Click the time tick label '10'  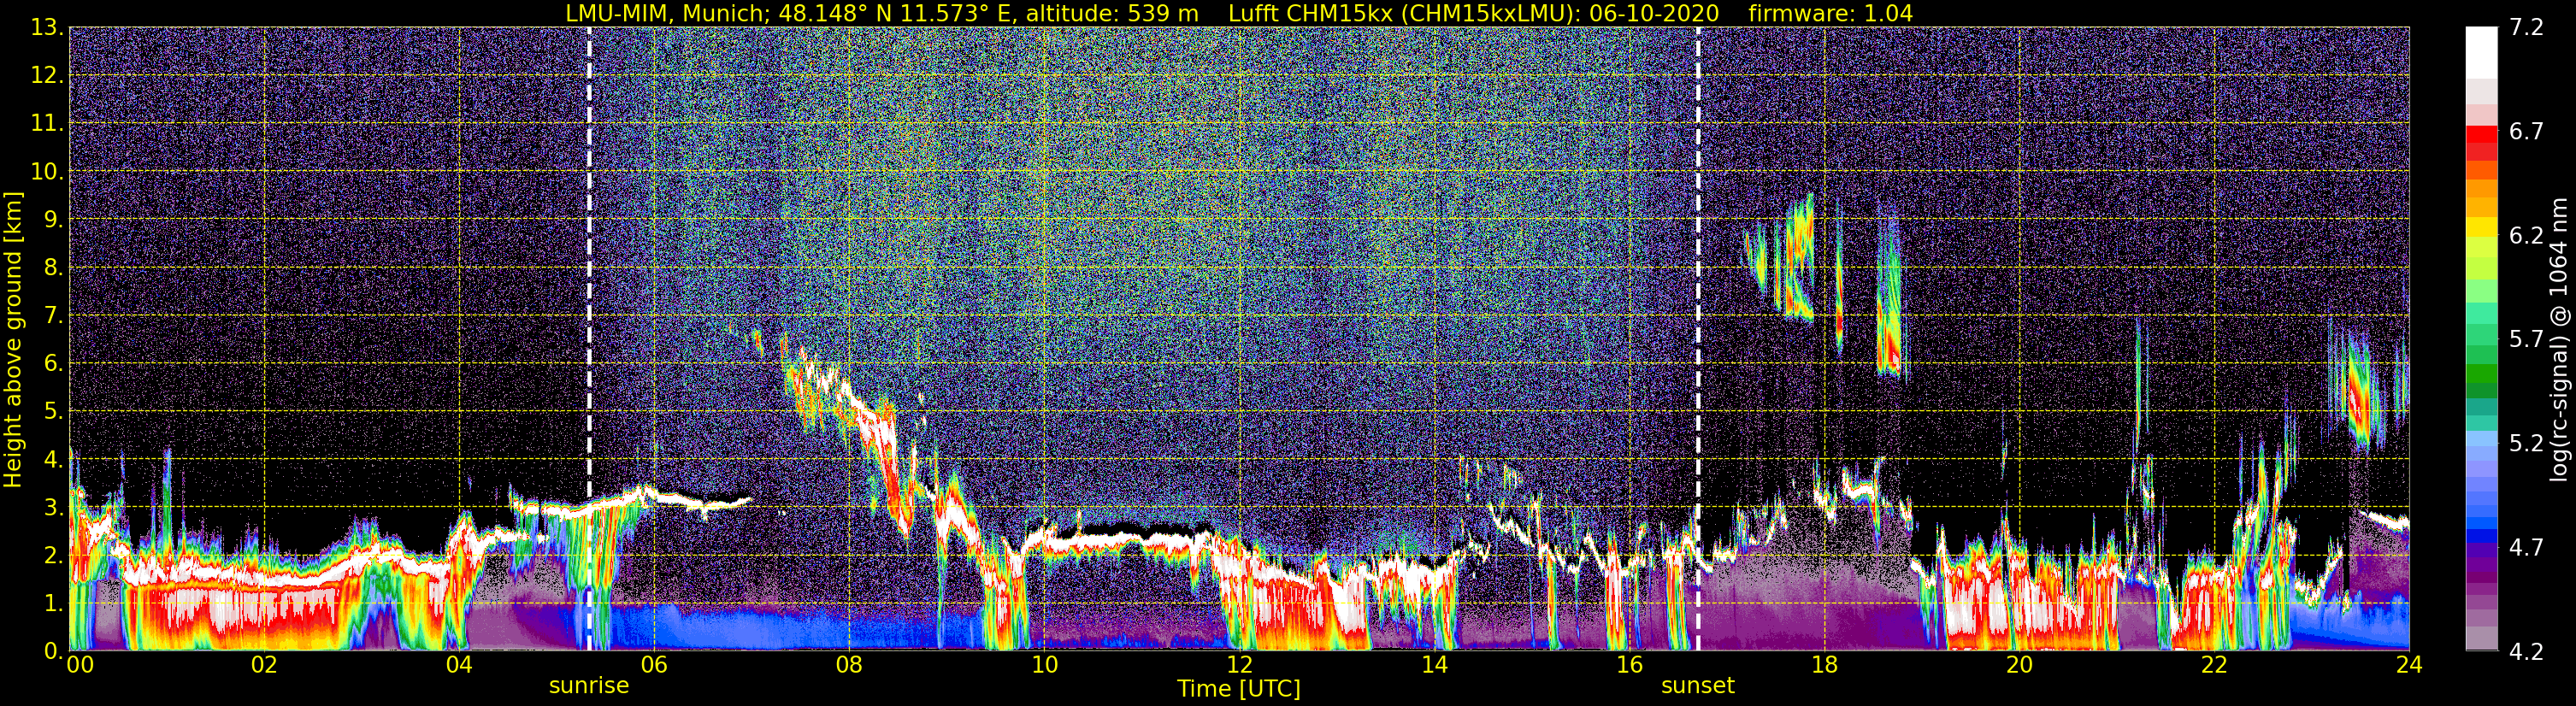[x=1044, y=666]
